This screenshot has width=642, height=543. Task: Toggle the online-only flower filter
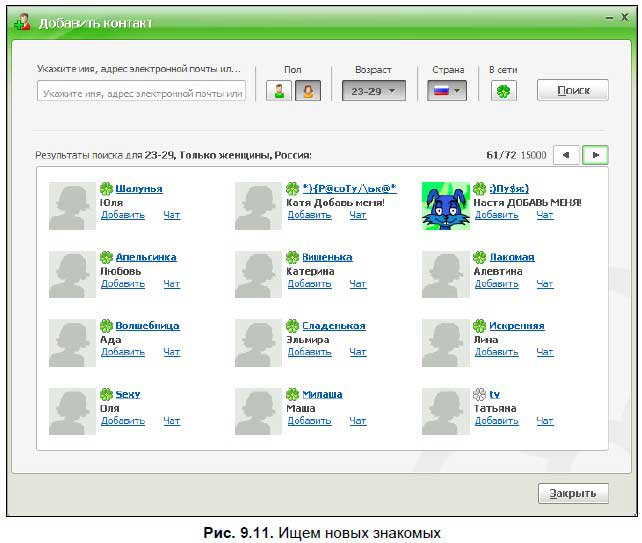pyautogui.click(x=504, y=90)
